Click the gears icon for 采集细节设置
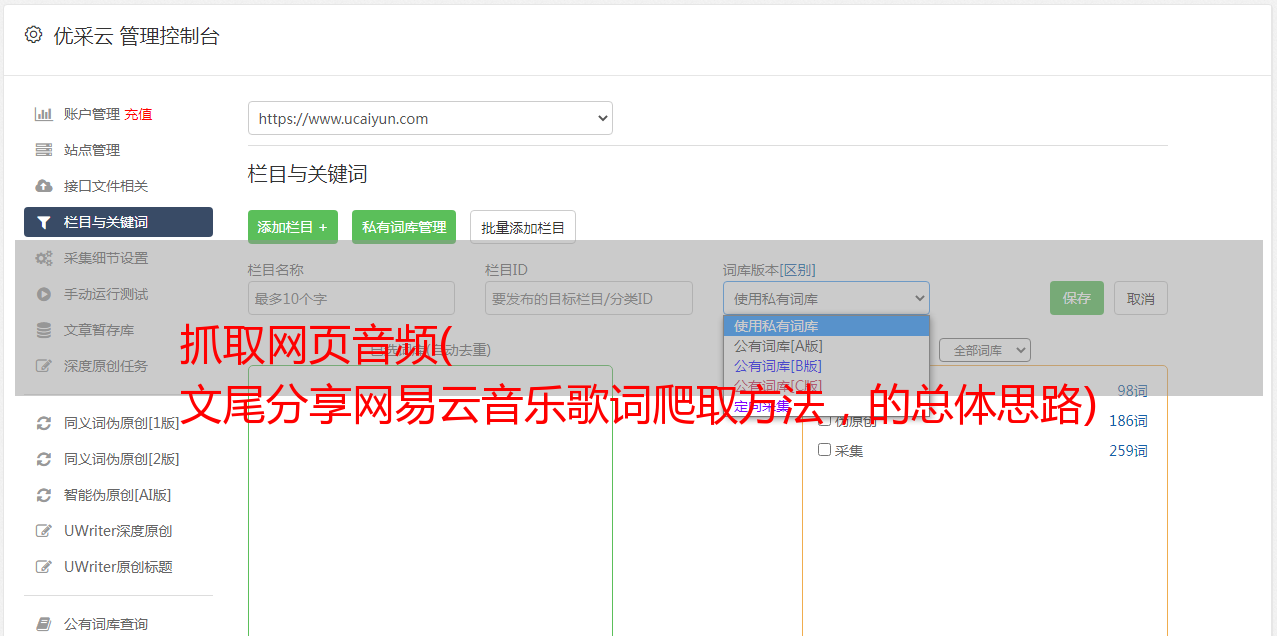The height and width of the screenshot is (636, 1277). pyautogui.click(x=44, y=258)
